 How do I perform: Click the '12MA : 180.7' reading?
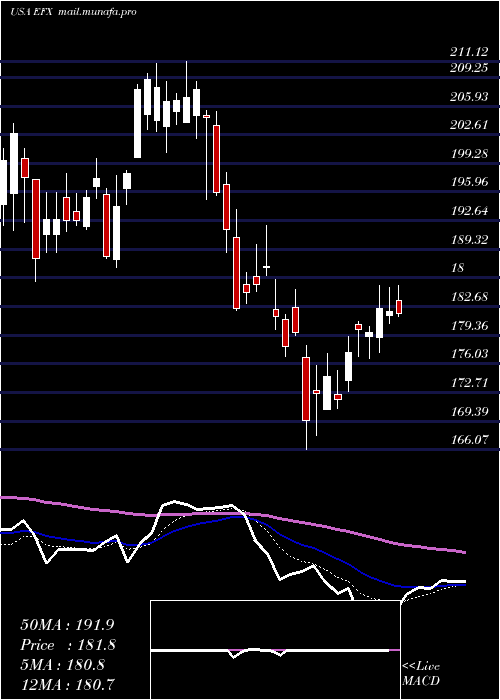coord(67,684)
